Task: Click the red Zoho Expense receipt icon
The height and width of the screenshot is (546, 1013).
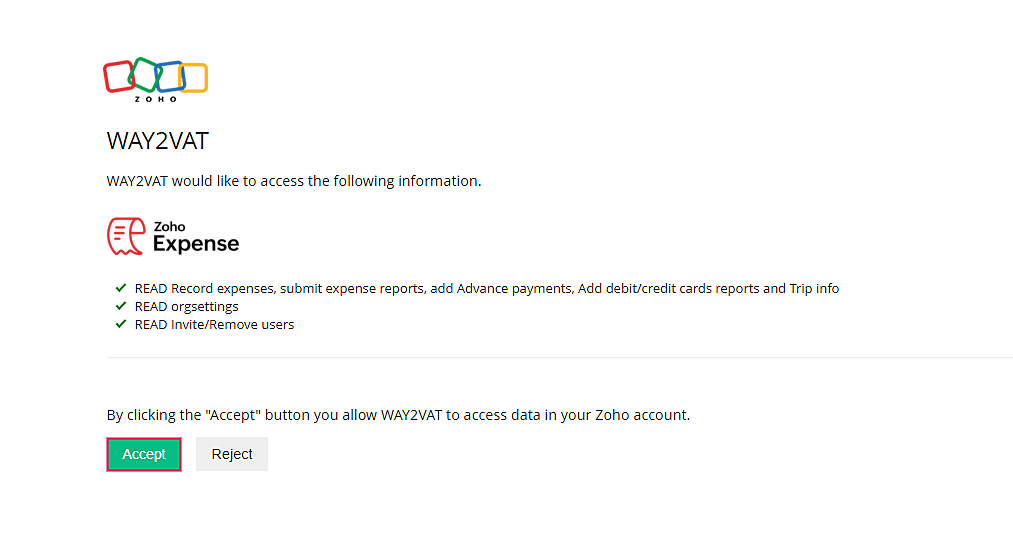Action: pyautogui.click(x=126, y=236)
